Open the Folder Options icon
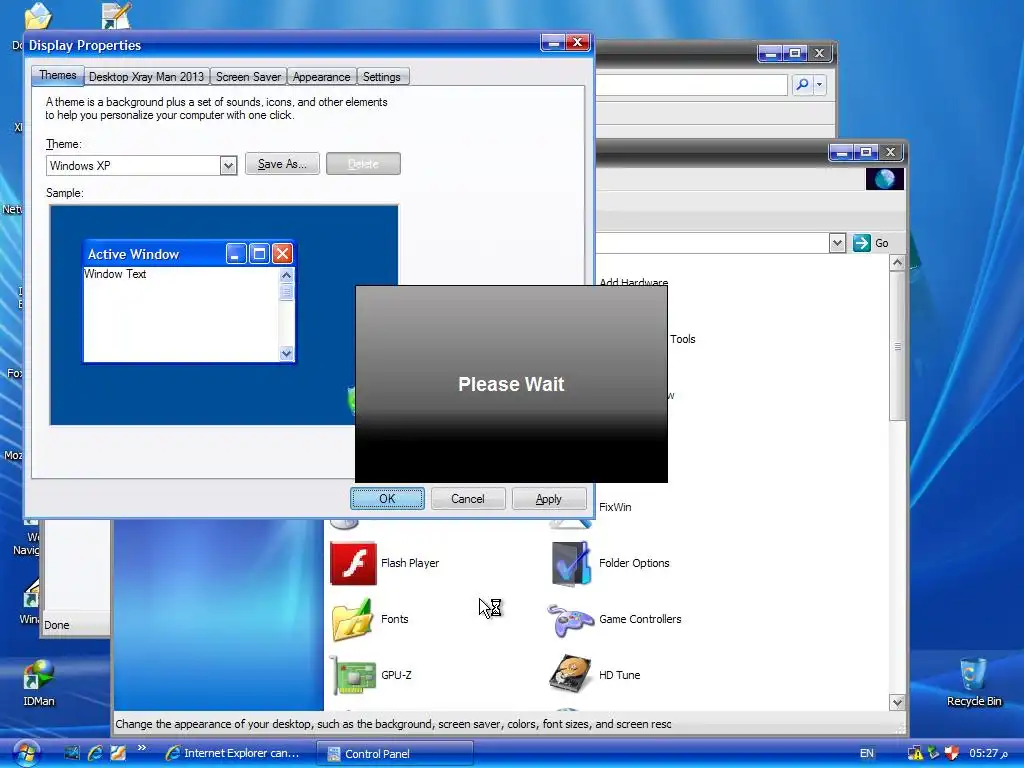This screenshot has width=1024, height=768. pos(571,563)
